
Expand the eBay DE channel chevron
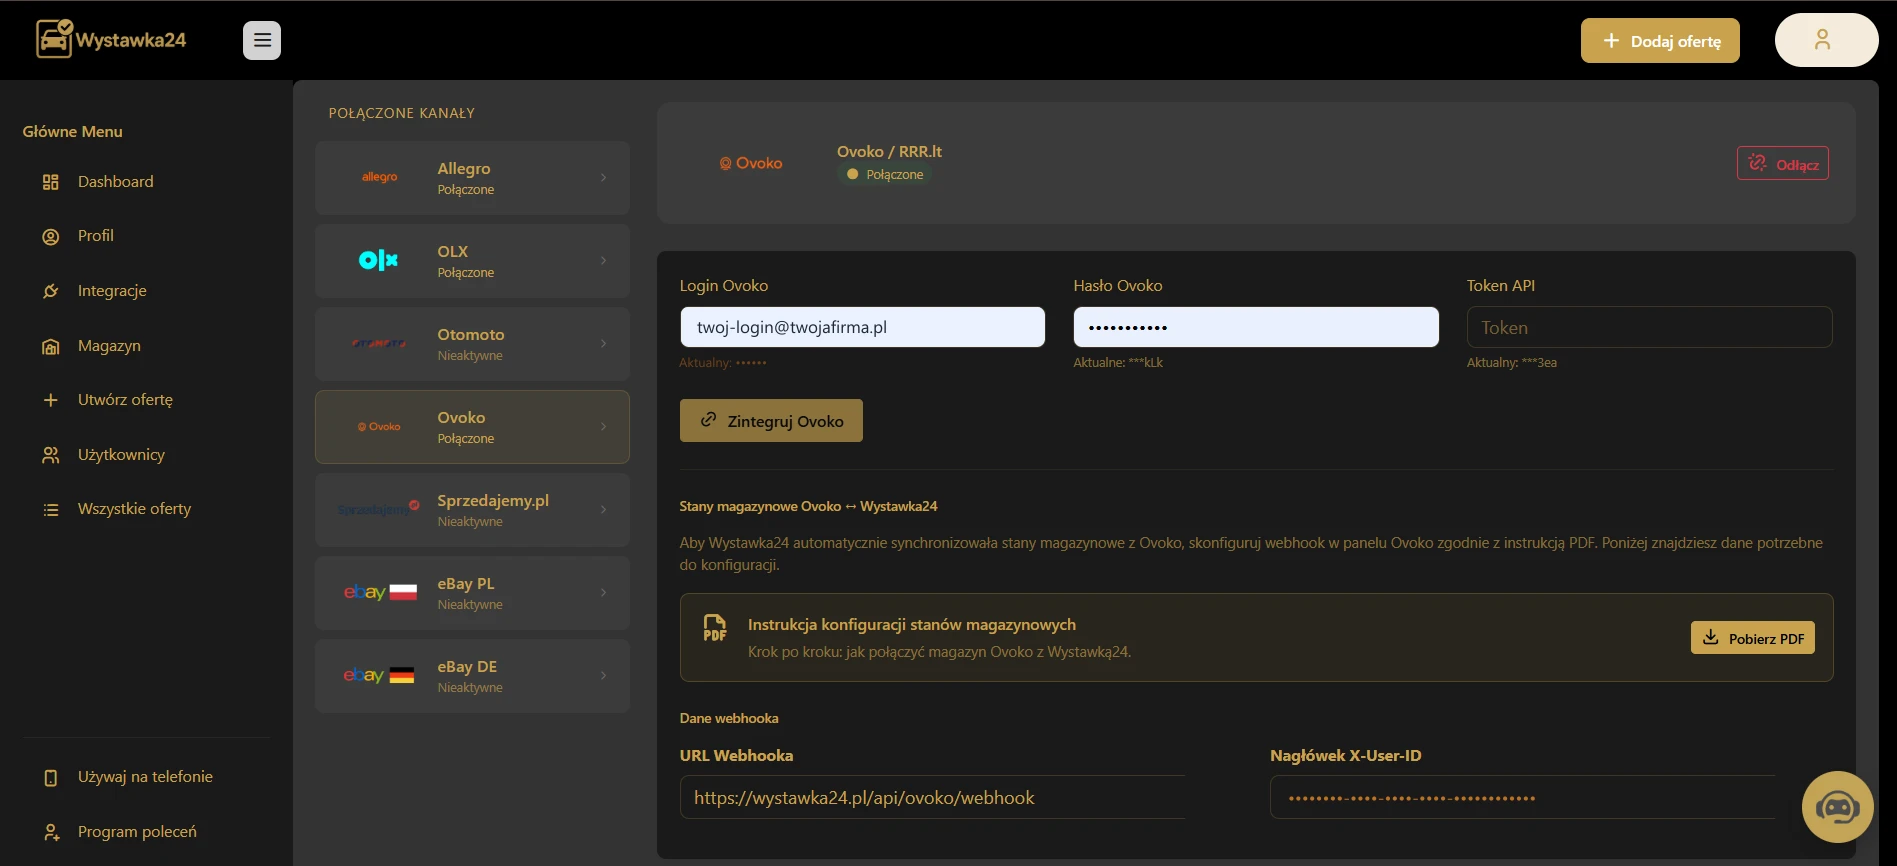click(603, 675)
